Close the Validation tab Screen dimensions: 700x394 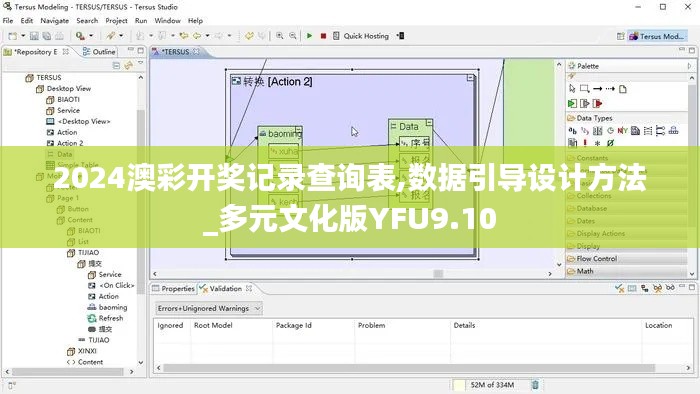249,289
